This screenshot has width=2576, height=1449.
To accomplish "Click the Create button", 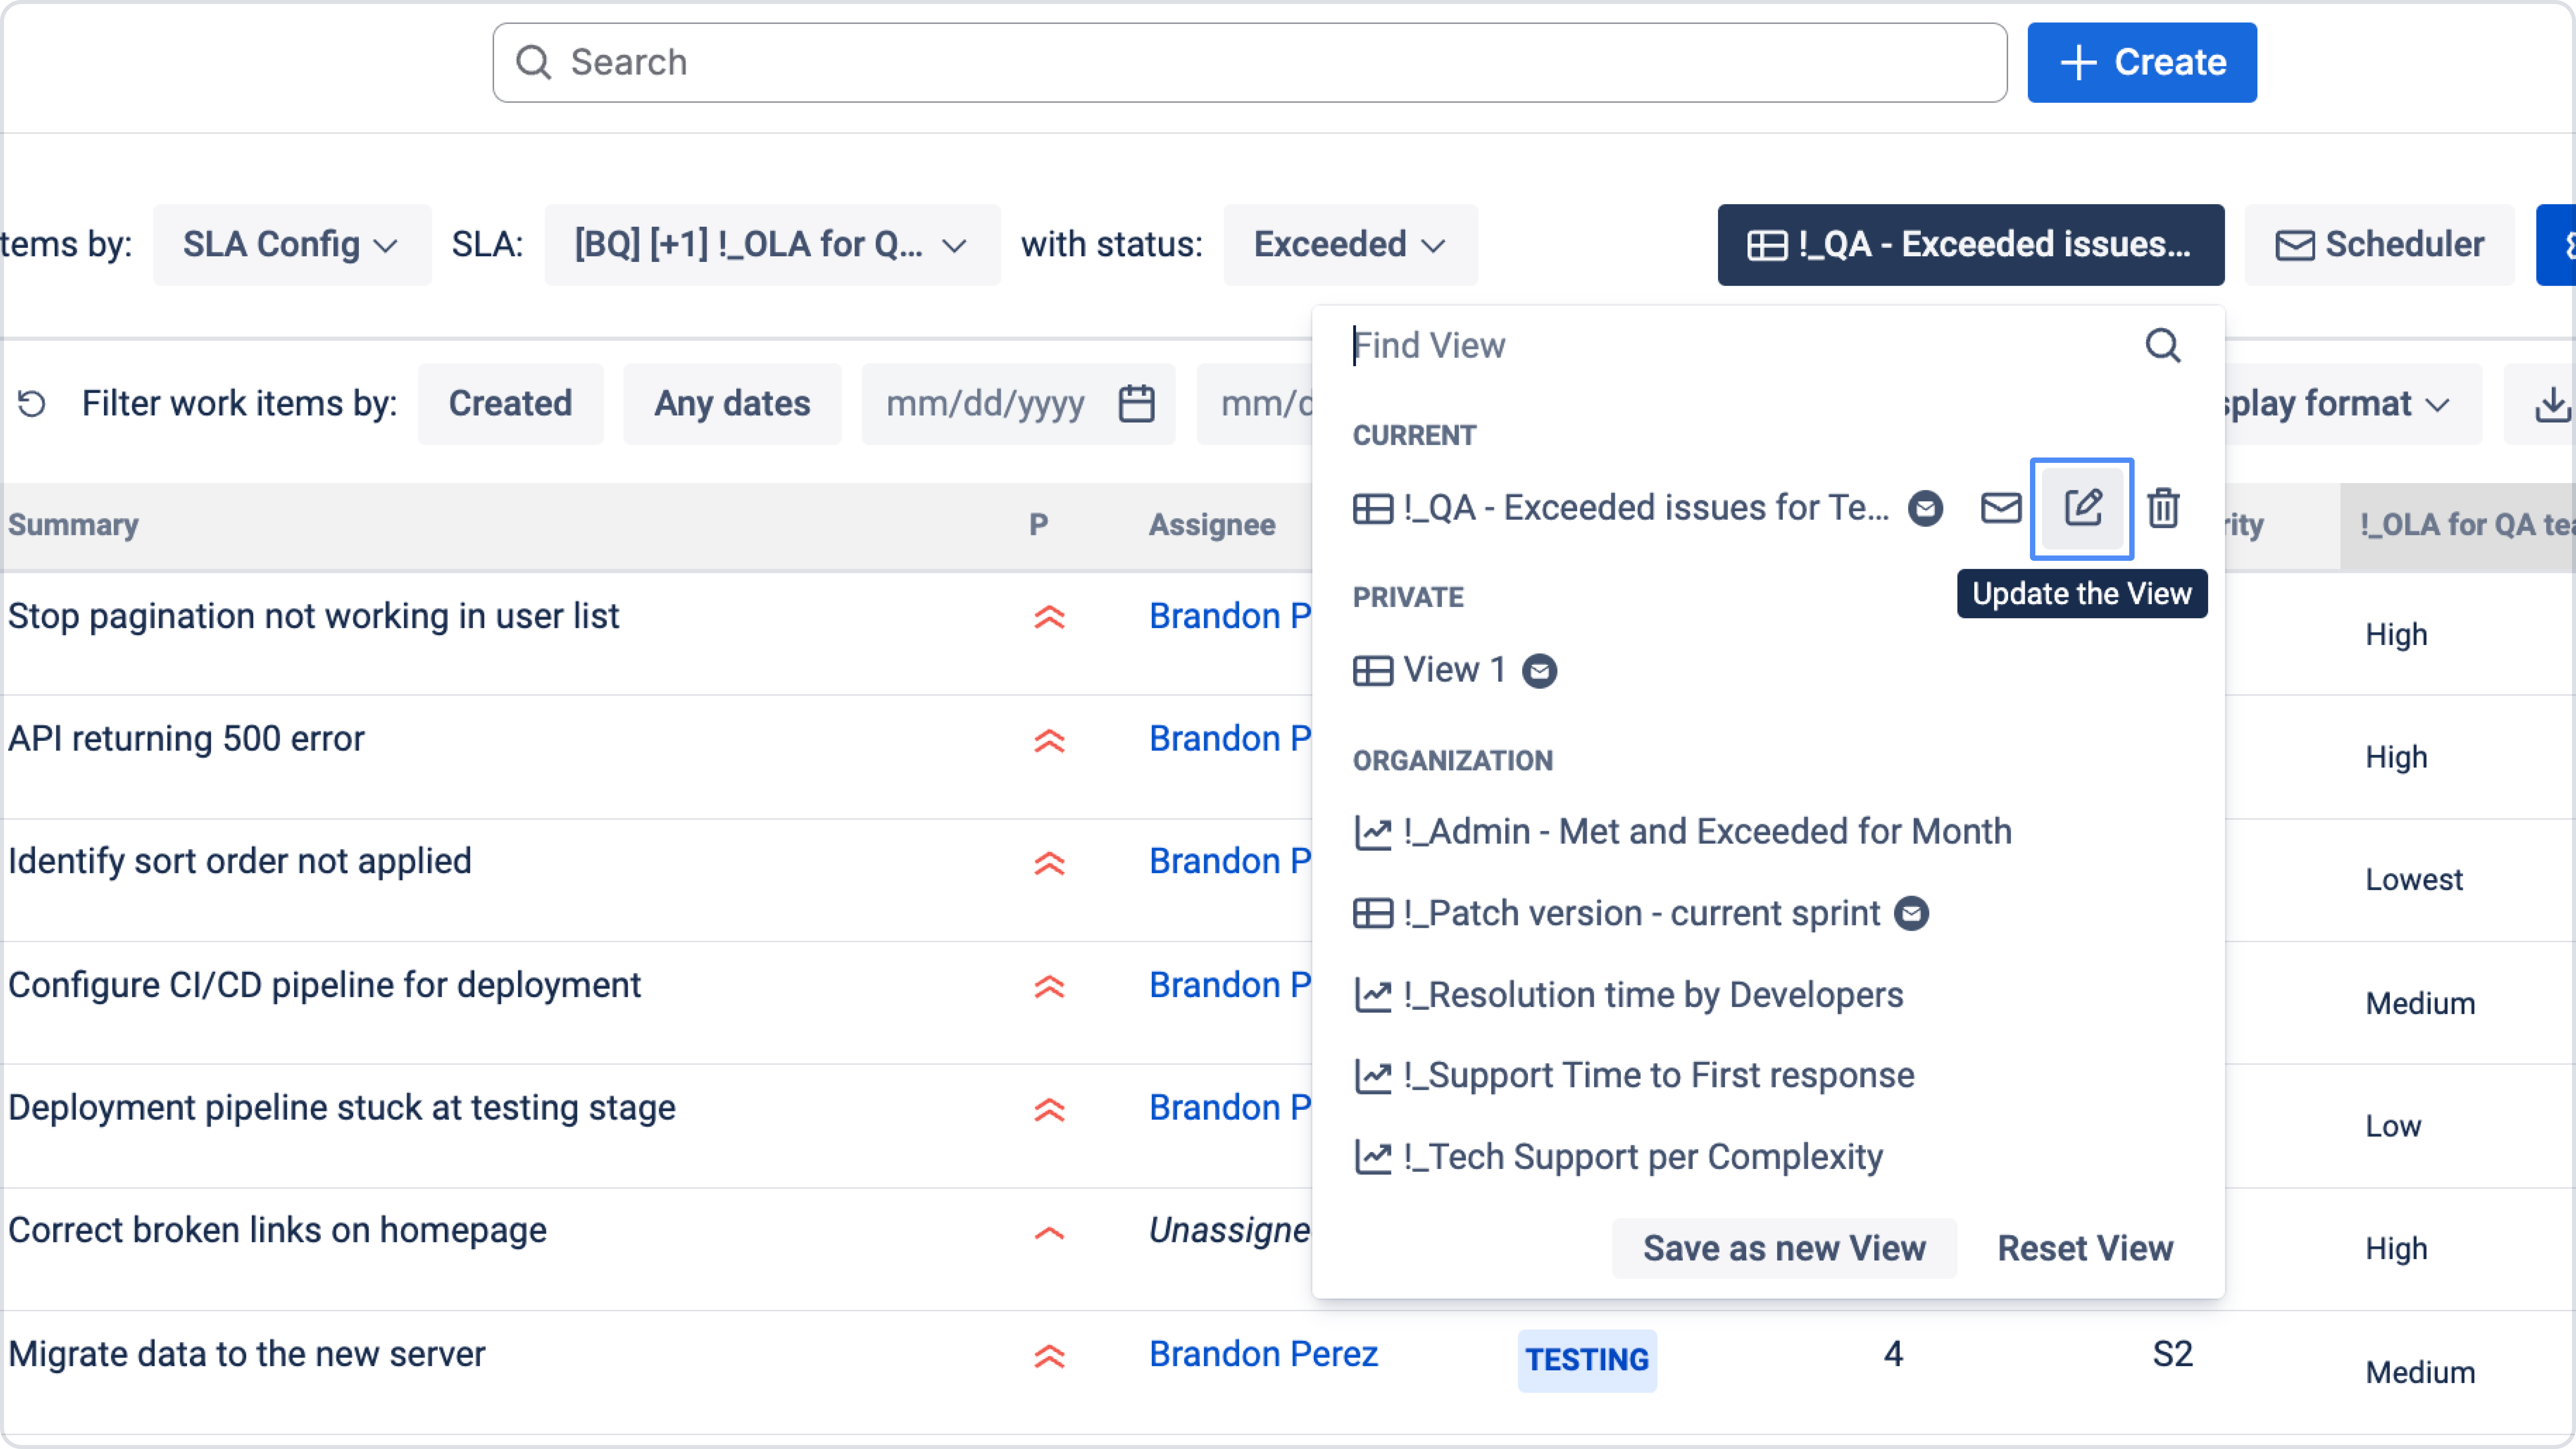I will [2142, 62].
